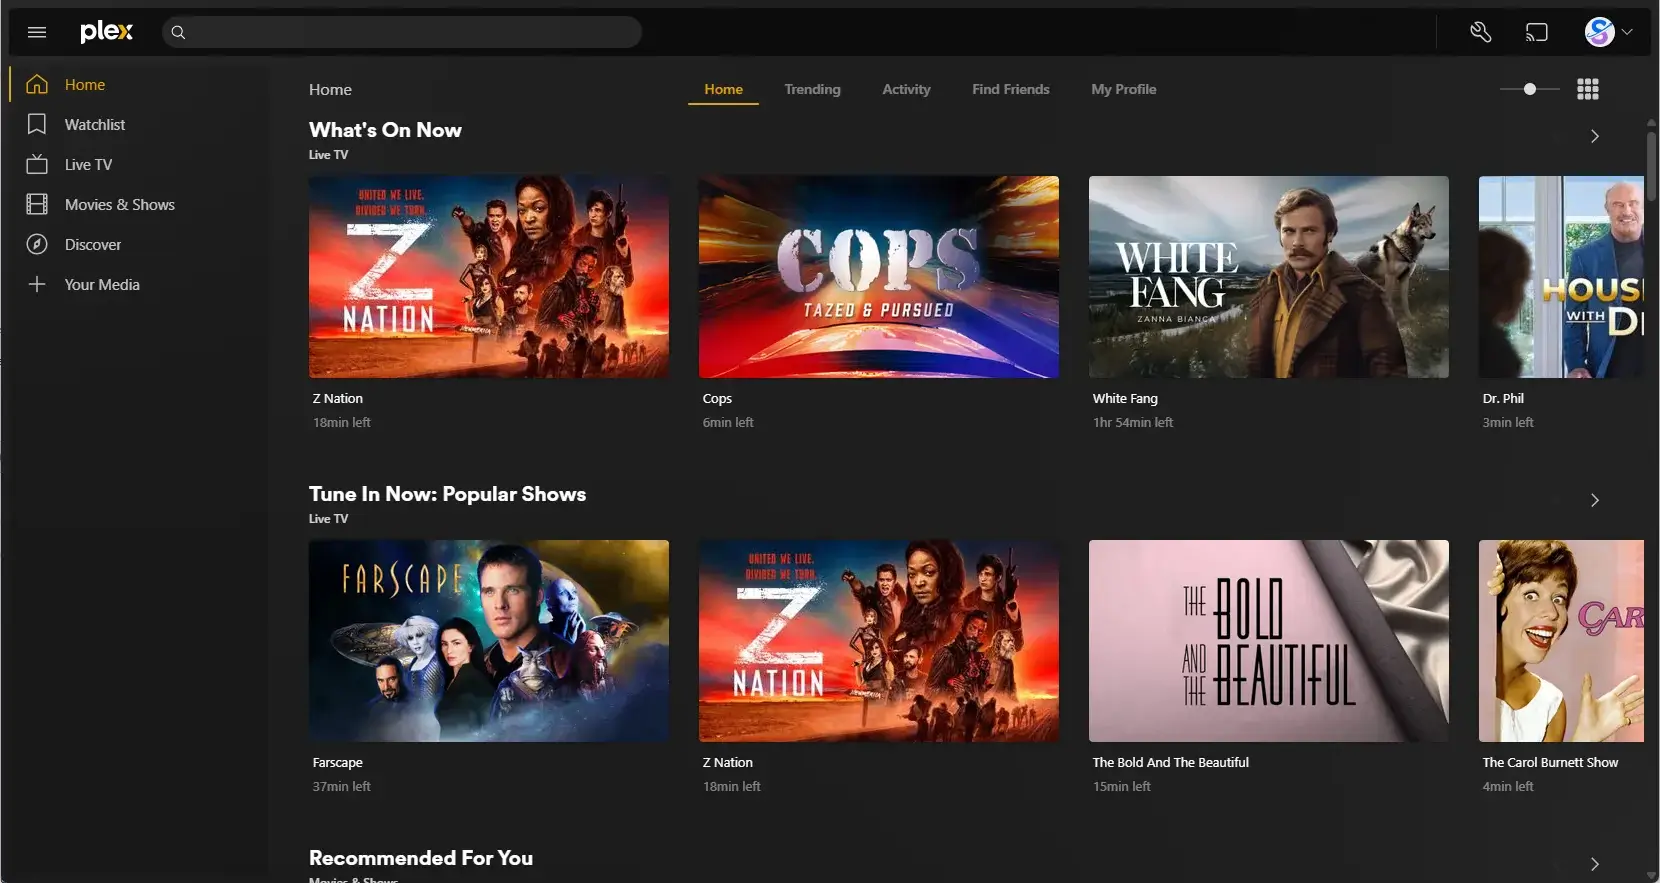Click the Discover compass icon
This screenshot has width=1660, height=883.
(x=37, y=244)
